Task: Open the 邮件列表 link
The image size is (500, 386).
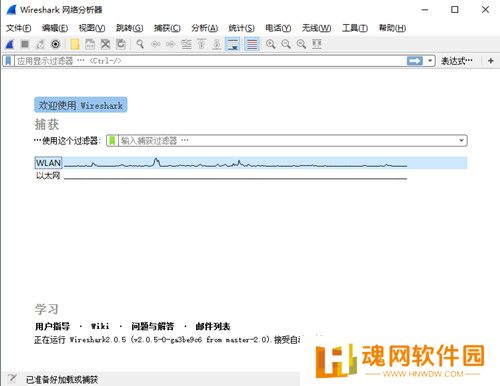Action: coord(213,326)
